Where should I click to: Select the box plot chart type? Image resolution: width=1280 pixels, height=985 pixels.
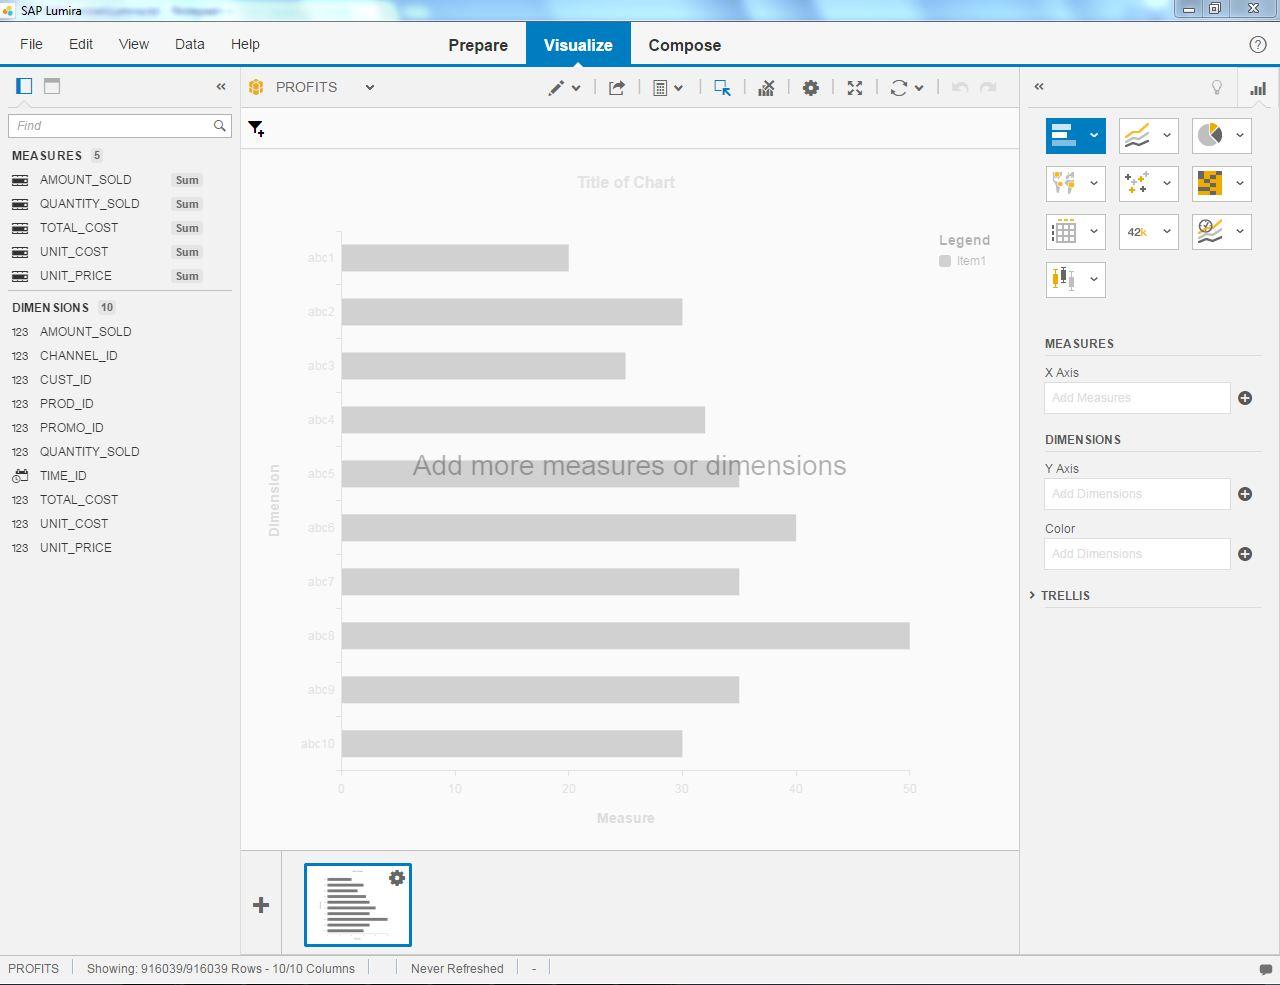(x=1064, y=279)
